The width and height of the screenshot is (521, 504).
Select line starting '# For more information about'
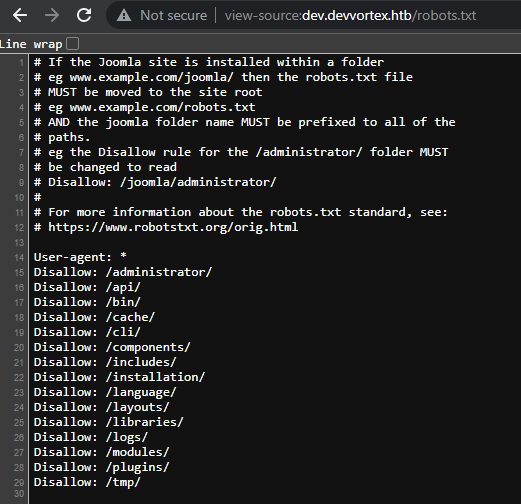coord(241,212)
